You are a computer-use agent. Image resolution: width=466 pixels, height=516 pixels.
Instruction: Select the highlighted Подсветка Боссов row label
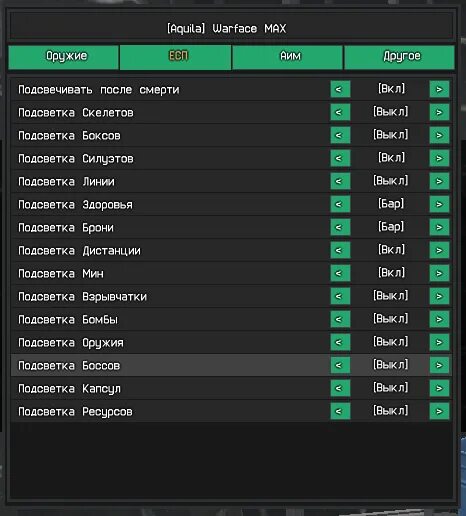[x=69, y=366]
